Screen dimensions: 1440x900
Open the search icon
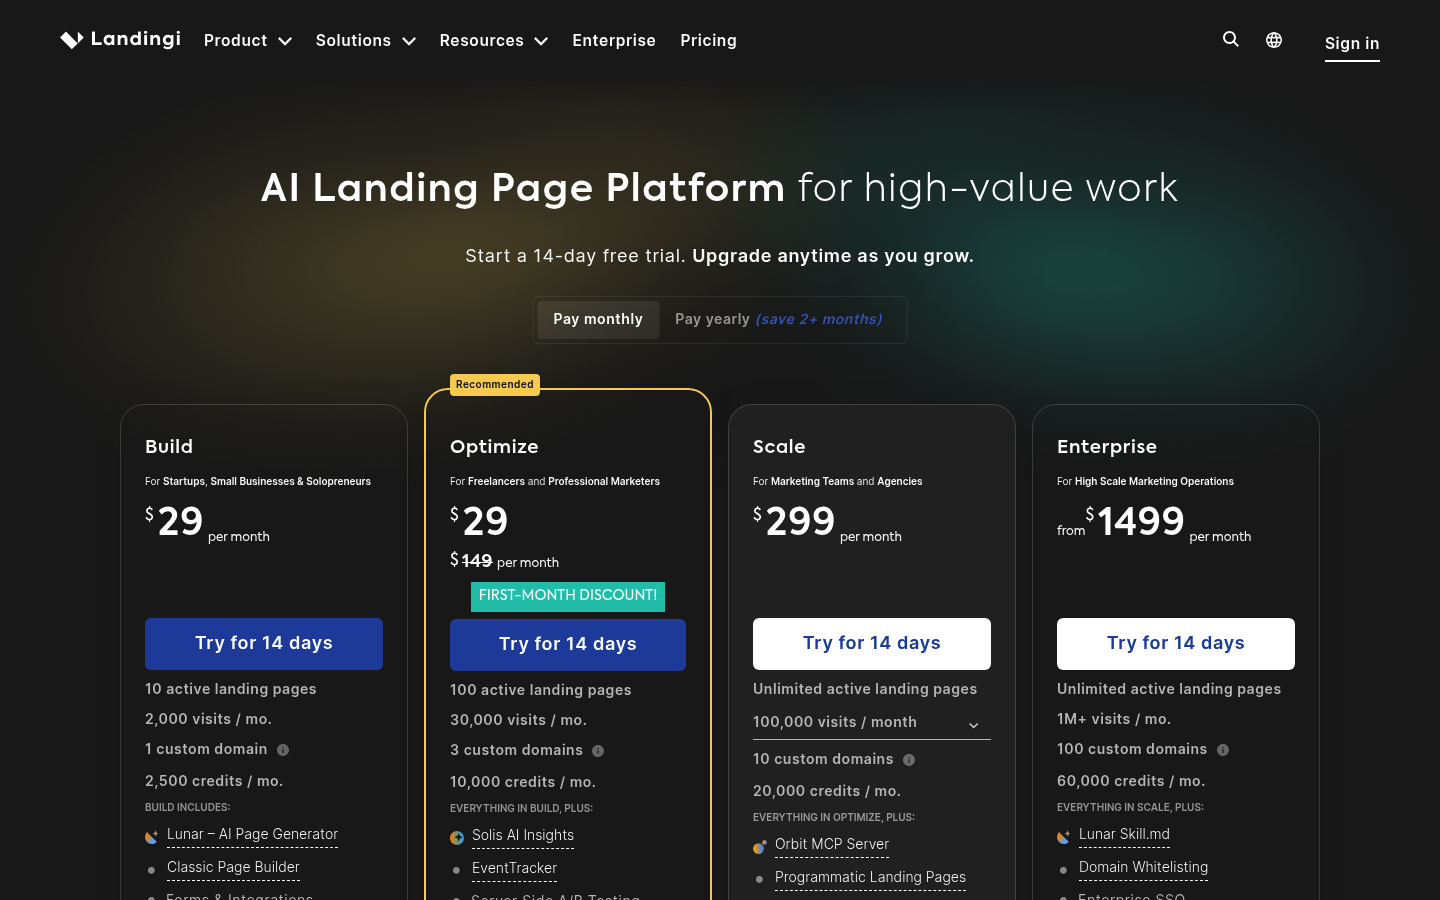click(1231, 39)
